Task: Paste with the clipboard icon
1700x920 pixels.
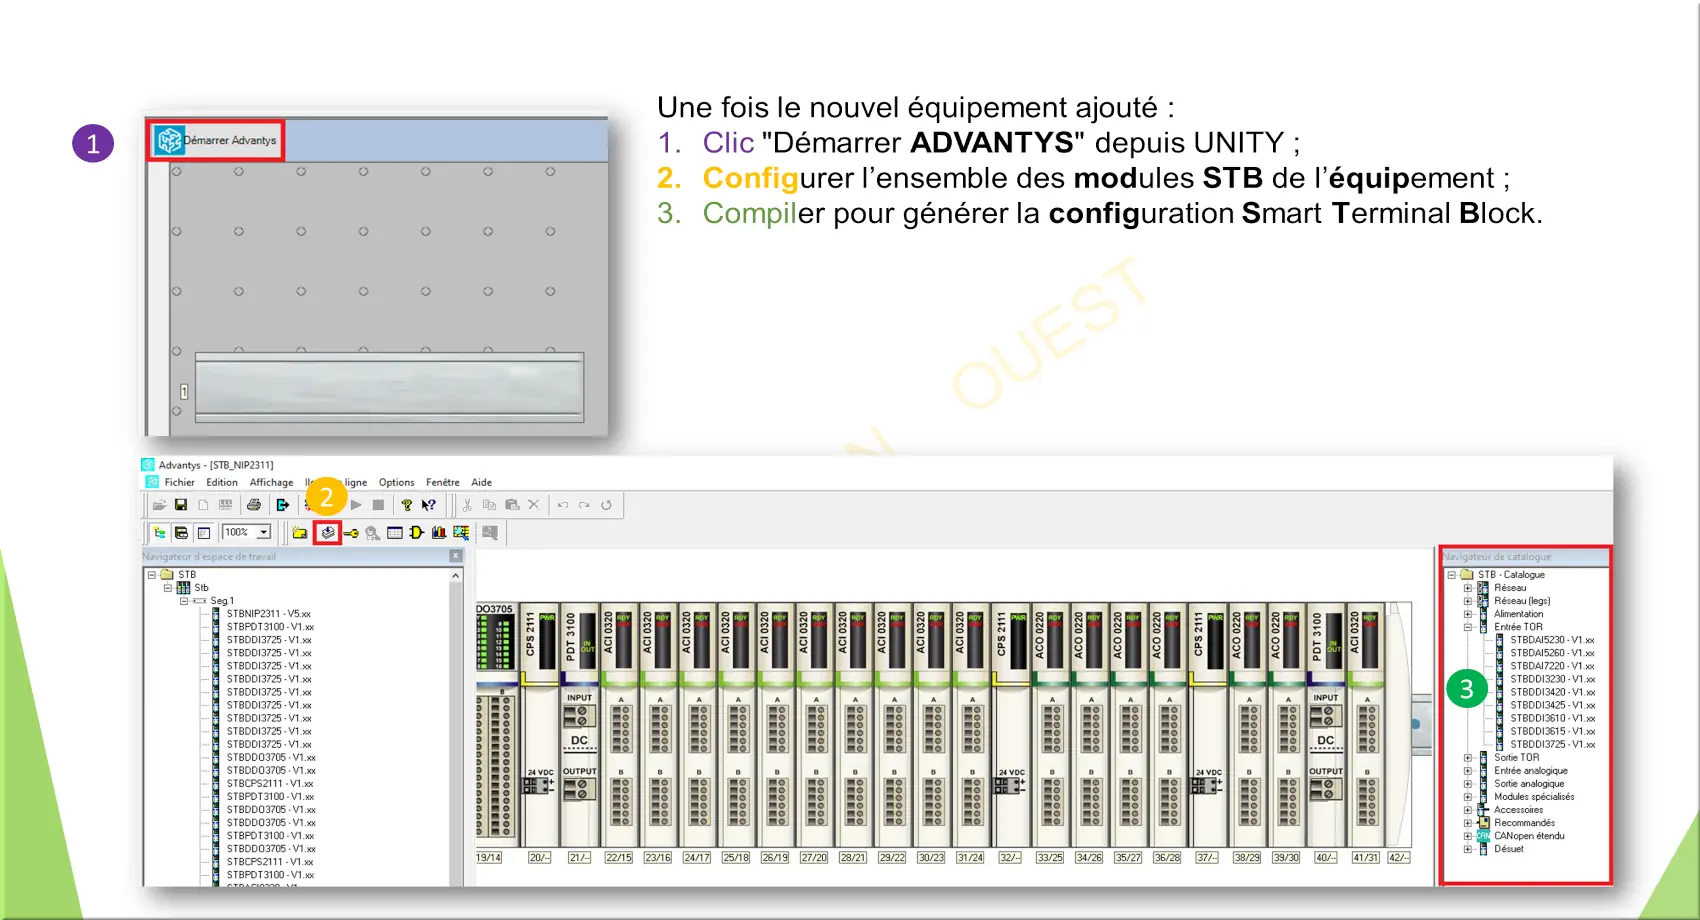Action: coord(512,505)
